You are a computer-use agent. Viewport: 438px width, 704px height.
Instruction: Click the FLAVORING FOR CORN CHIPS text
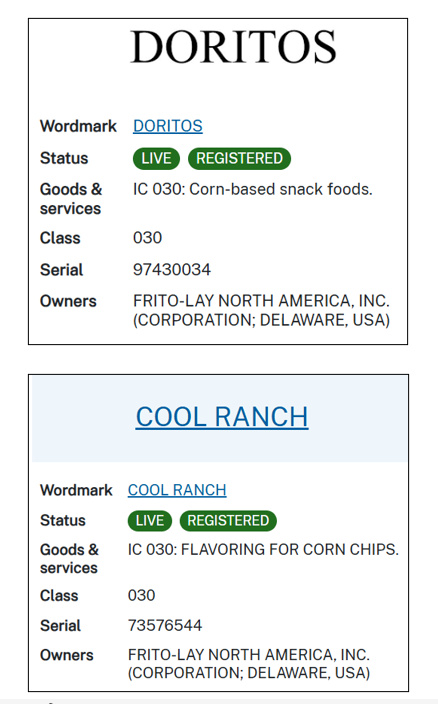pos(263,550)
